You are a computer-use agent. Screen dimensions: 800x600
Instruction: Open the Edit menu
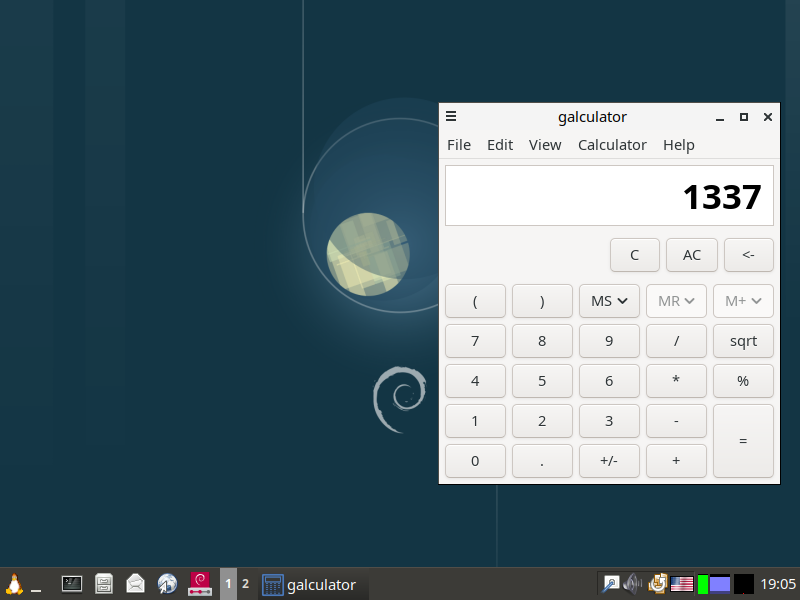pyautogui.click(x=500, y=145)
